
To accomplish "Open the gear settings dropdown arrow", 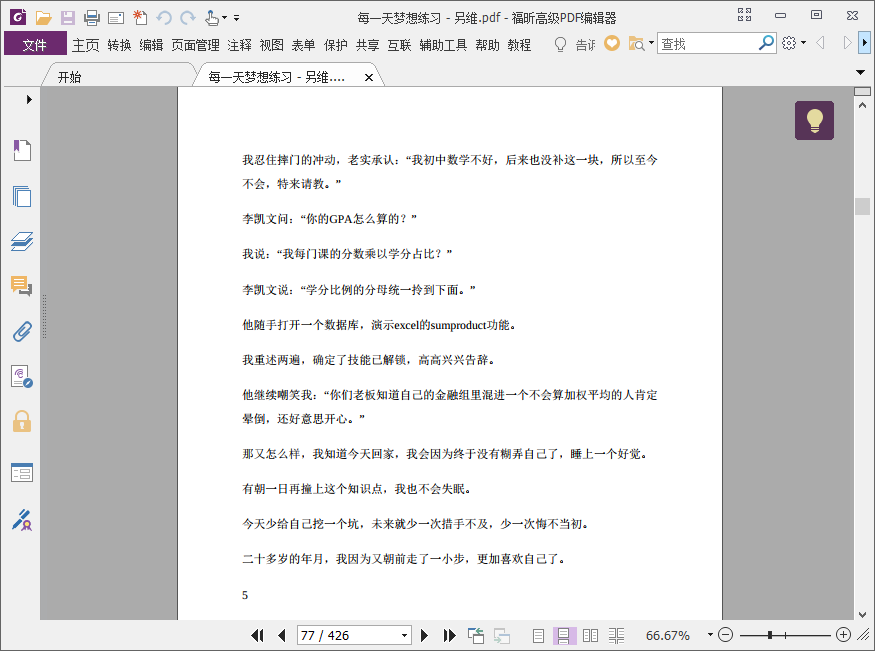I will 804,43.
